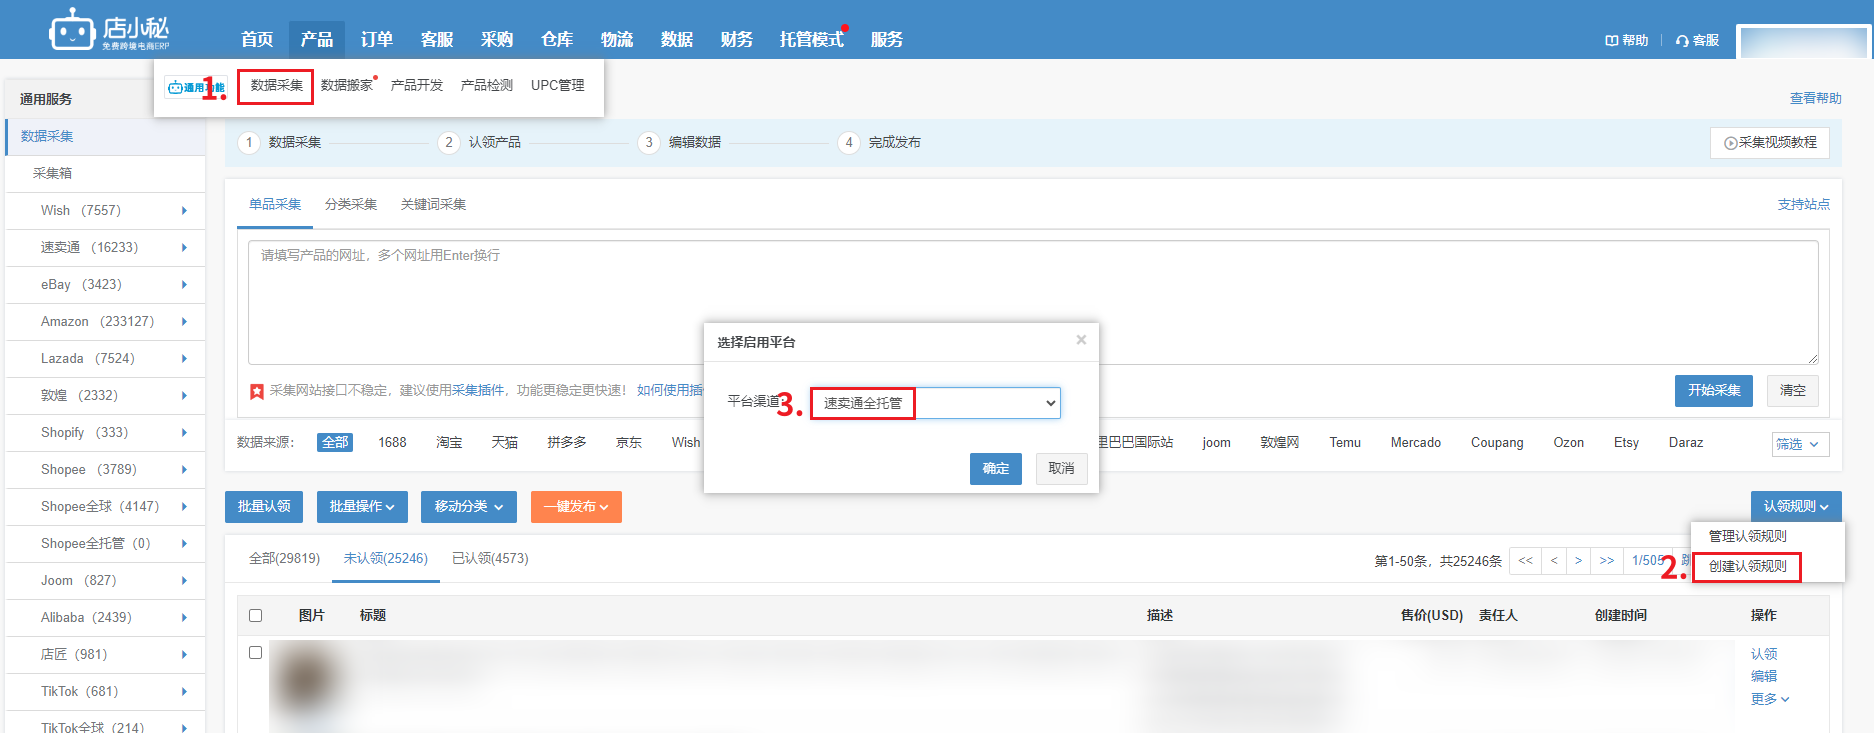Screen dimensions: 1874x733
Task: Open the 首页 menu
Action: pyautogui.click(x=257, y=40)
